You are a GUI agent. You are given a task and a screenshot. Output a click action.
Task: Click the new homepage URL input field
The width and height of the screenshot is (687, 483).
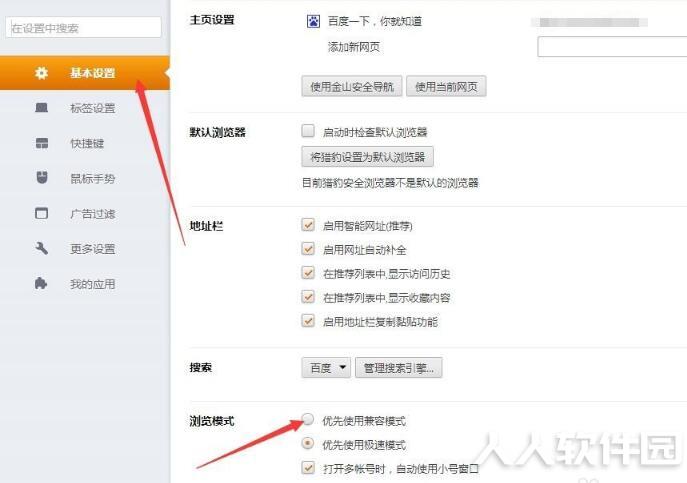[612, 46]
